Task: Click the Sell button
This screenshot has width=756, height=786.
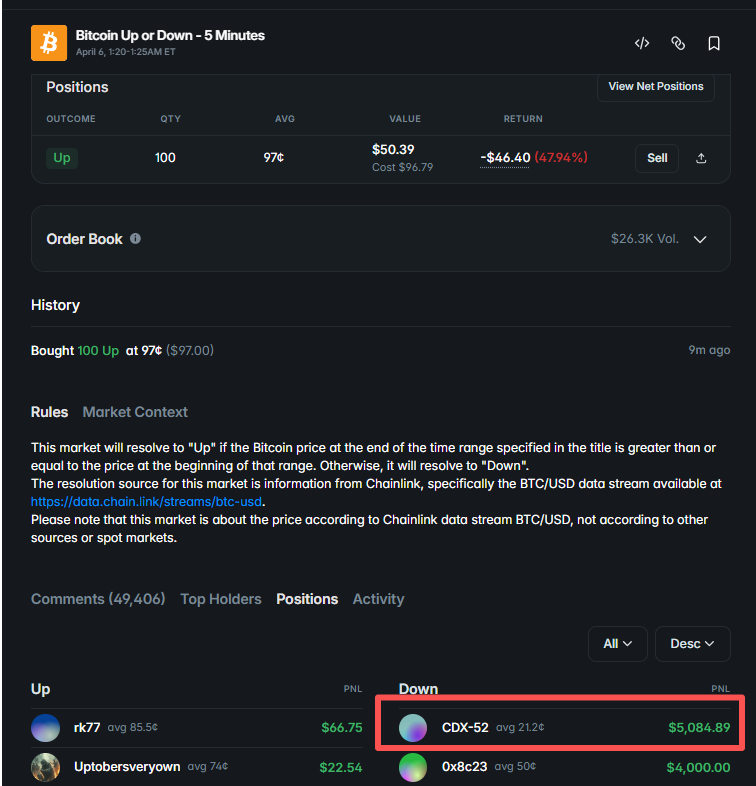Action: tap(657, 158)
